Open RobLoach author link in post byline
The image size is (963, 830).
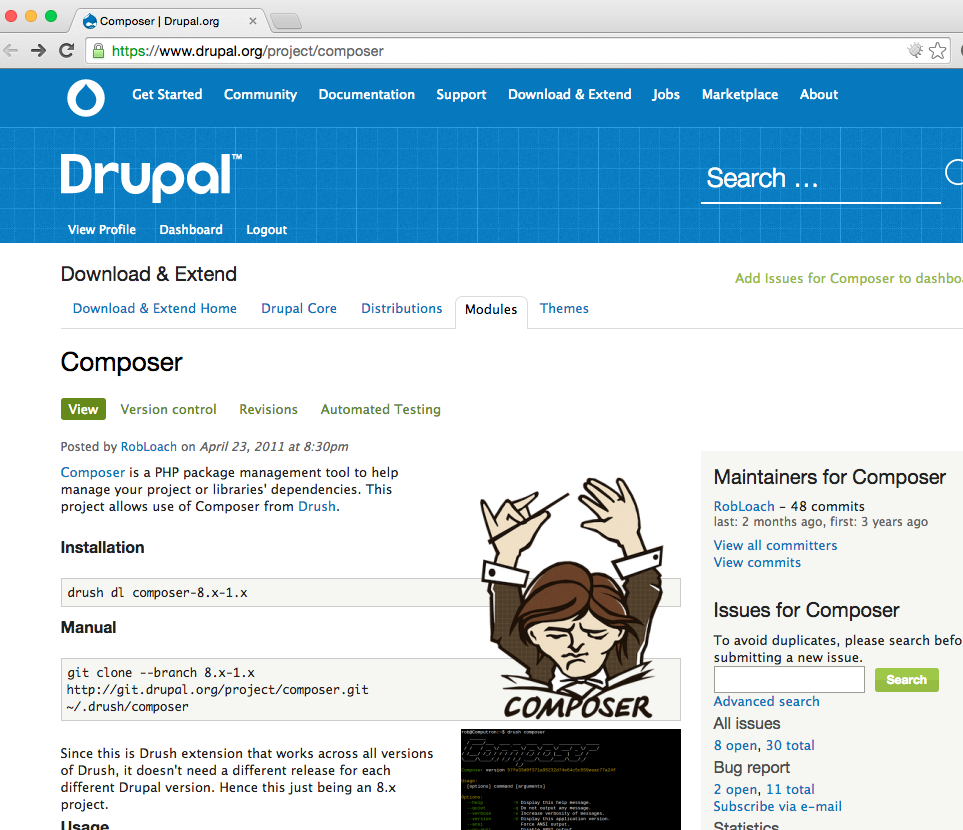click(149, 447)
